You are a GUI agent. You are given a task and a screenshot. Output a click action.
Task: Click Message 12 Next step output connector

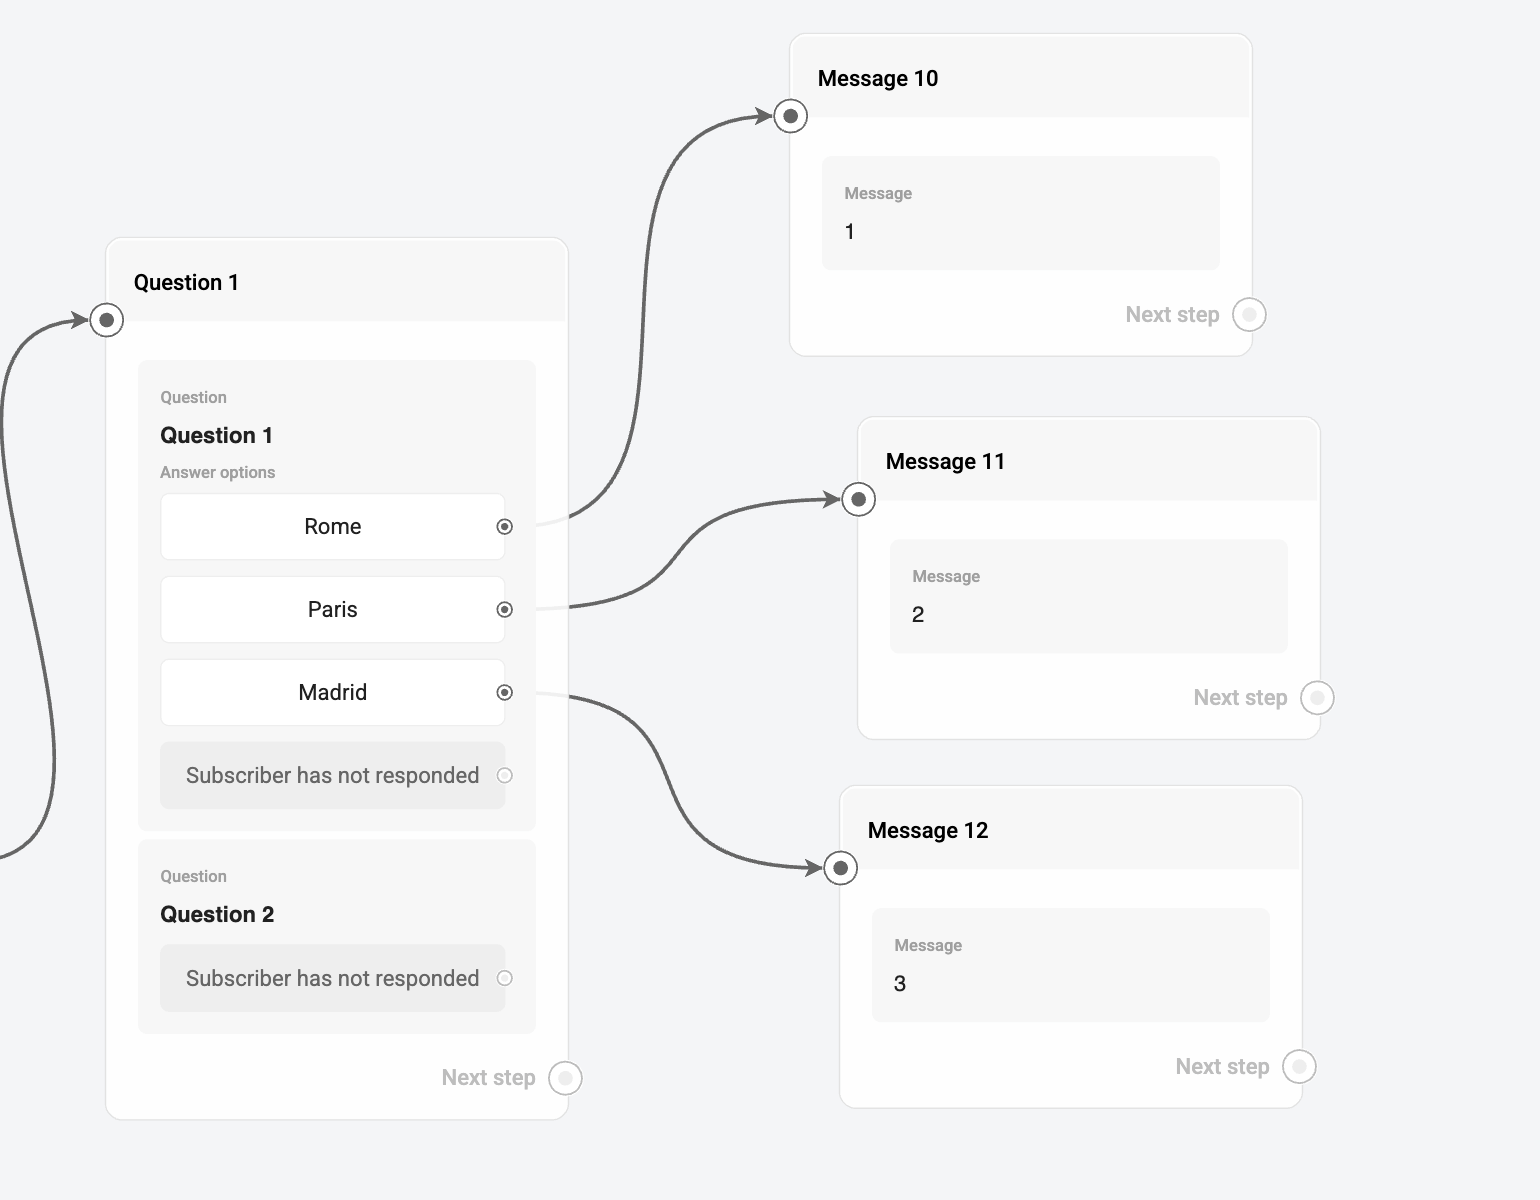point(1299,1067)
